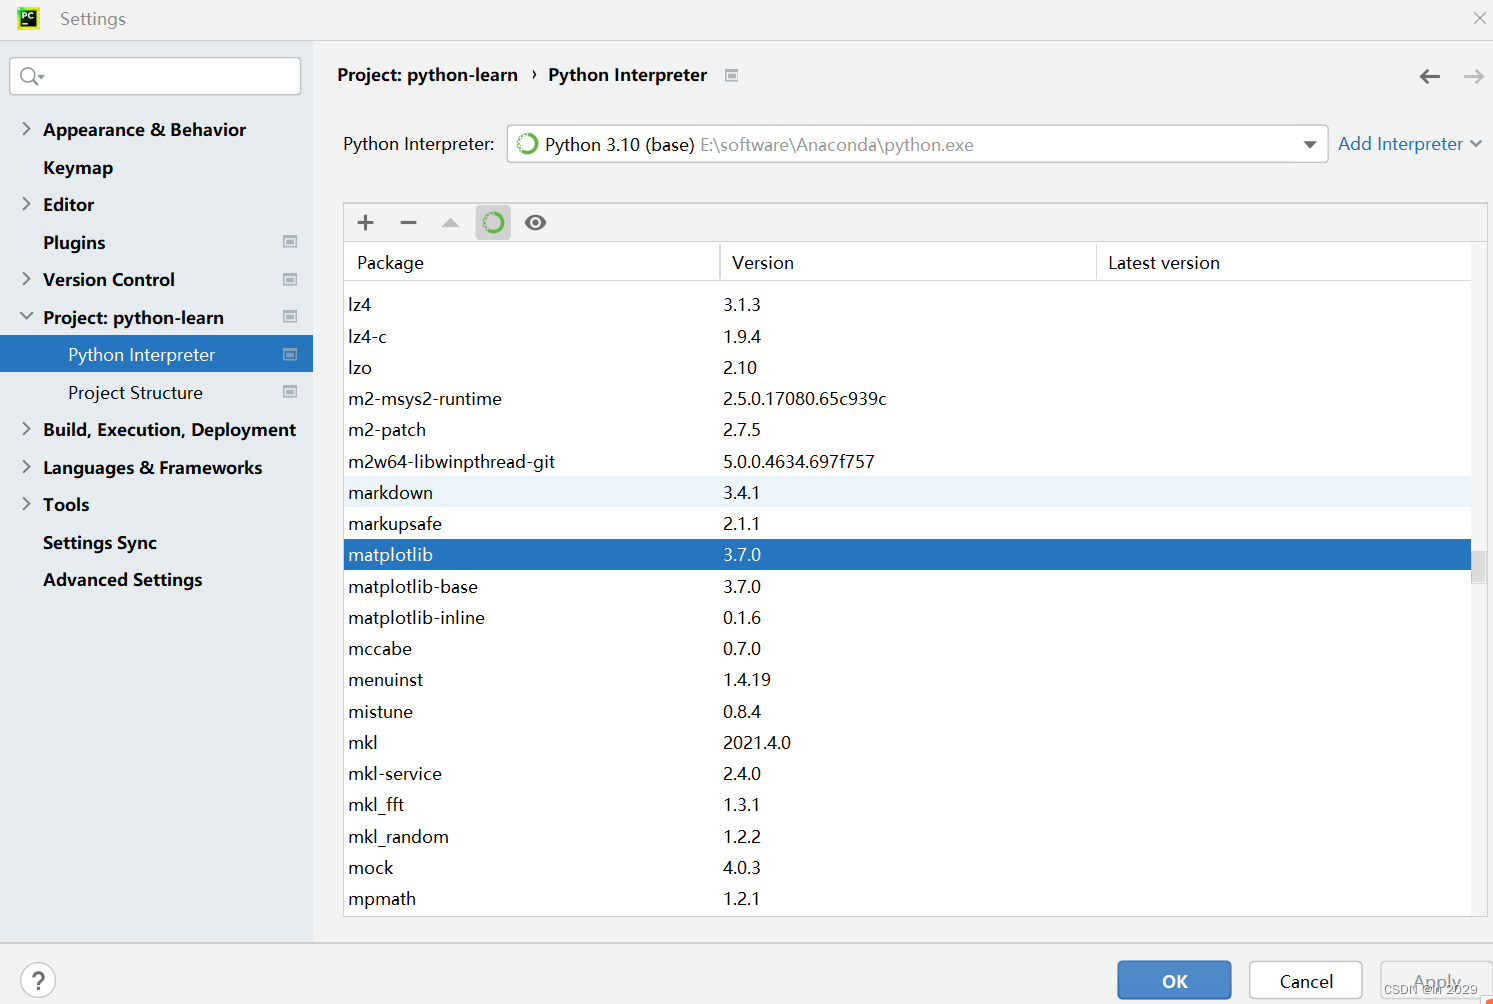The height and width of the screenshot is (1004, 1493).
Task: Go forward using the right arrow icon
Action: point(1474,76)
